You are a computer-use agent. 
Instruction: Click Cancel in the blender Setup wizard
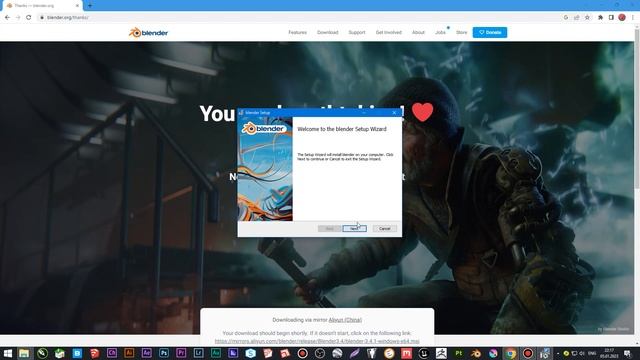384,229
